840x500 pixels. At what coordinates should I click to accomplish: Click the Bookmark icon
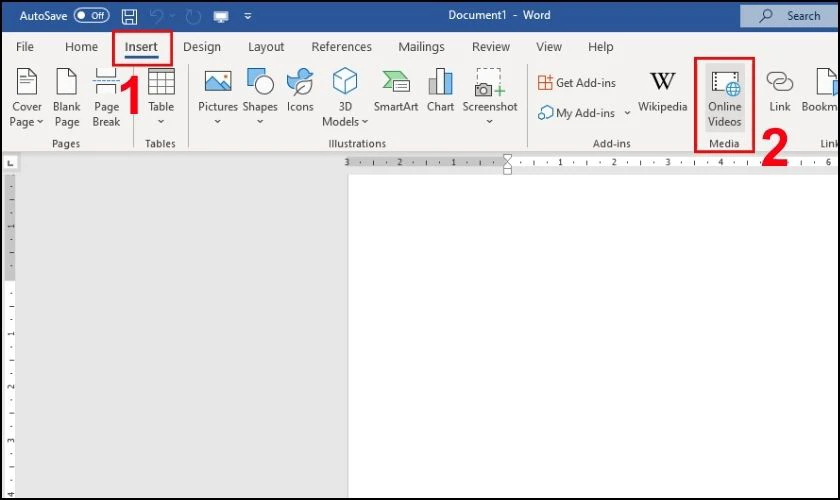pos(826,81)
